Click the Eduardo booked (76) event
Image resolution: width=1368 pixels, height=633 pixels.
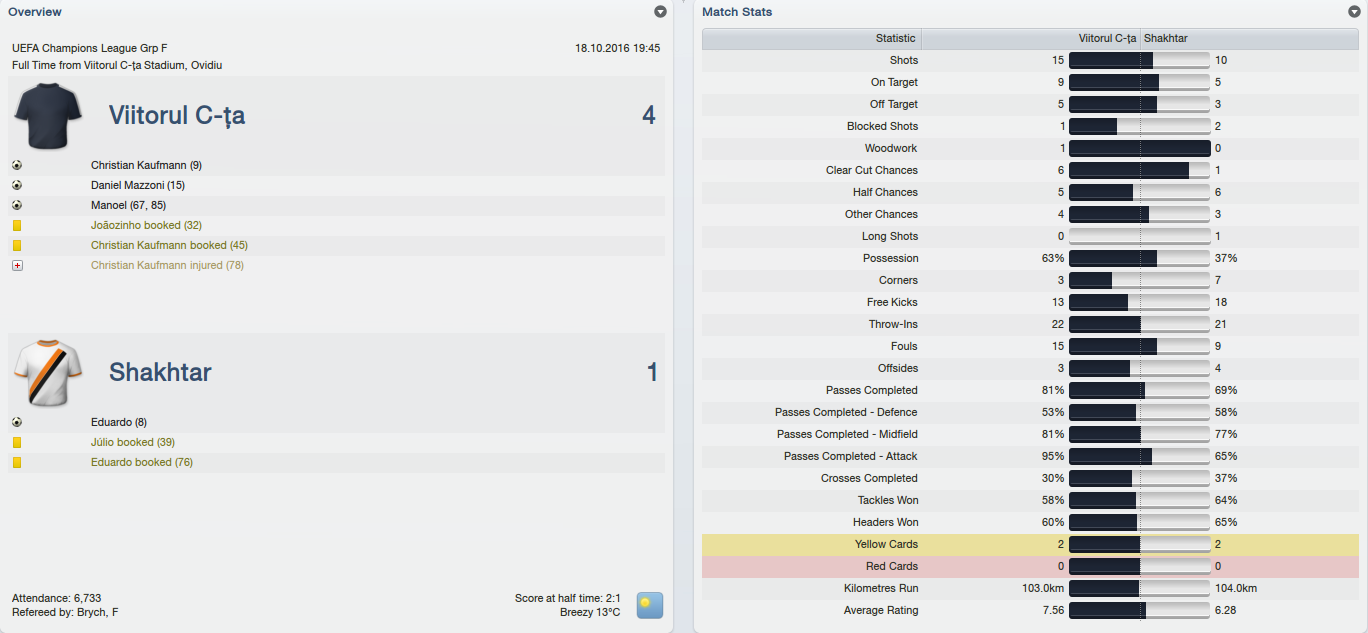click(x=141, y=462)
